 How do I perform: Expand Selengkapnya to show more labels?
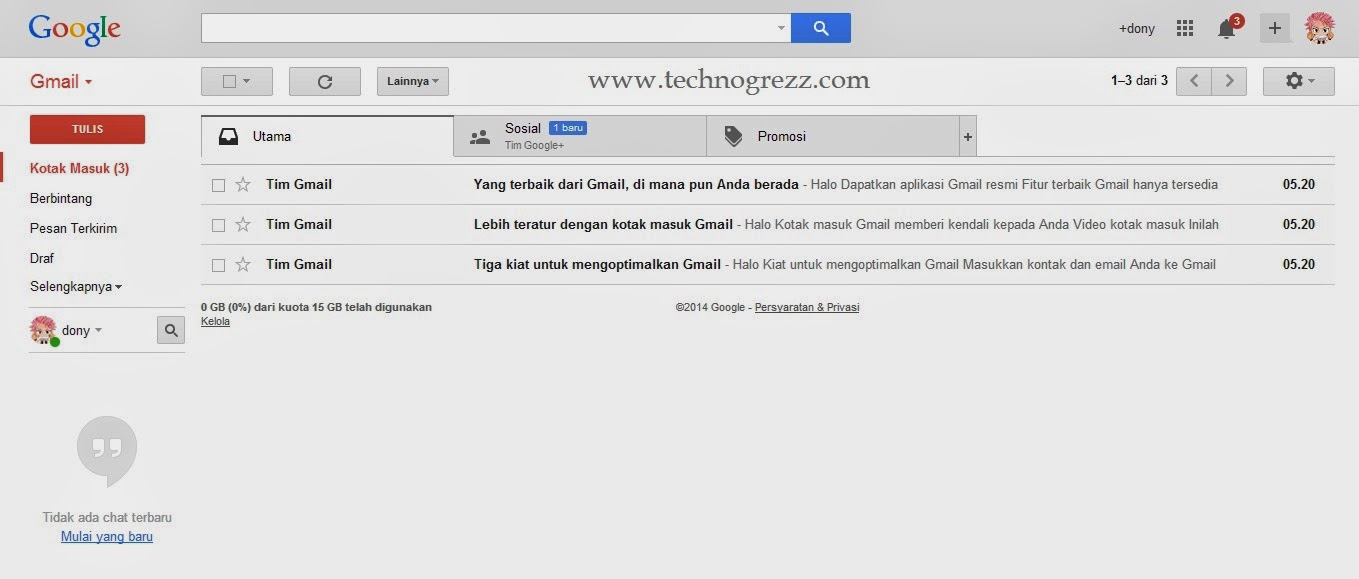76,287
